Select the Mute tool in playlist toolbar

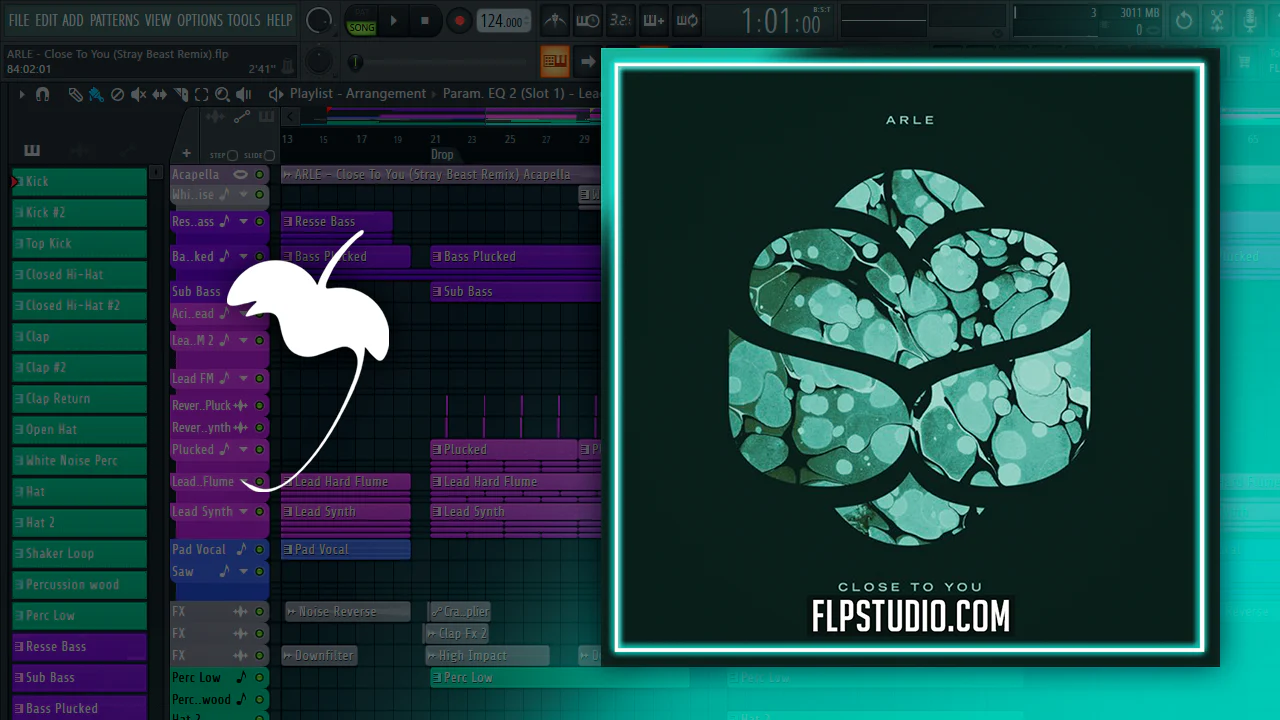[138, 94]
